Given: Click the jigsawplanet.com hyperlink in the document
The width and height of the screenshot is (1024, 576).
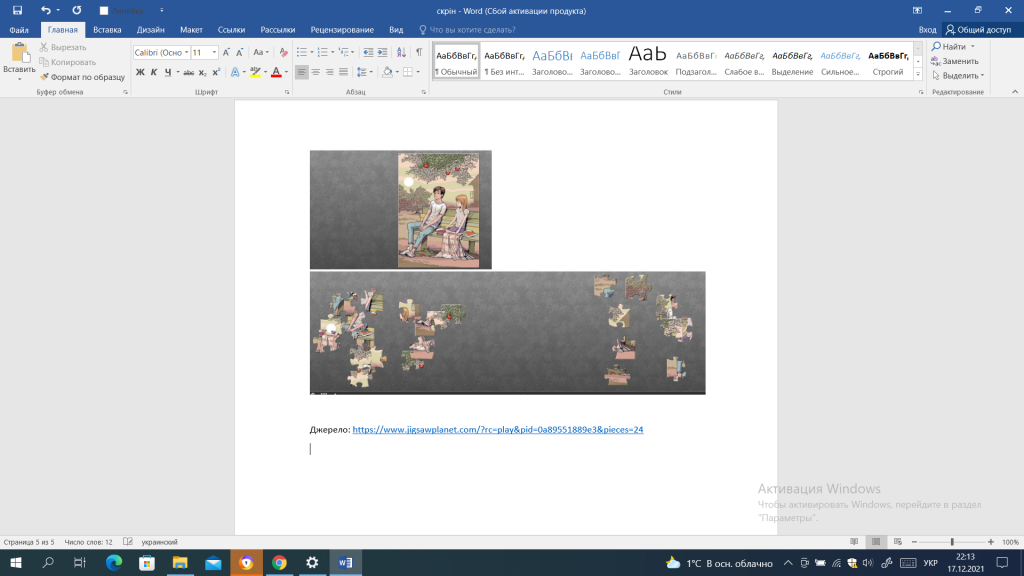Looking at the screenshot, I should pos(497,429).
